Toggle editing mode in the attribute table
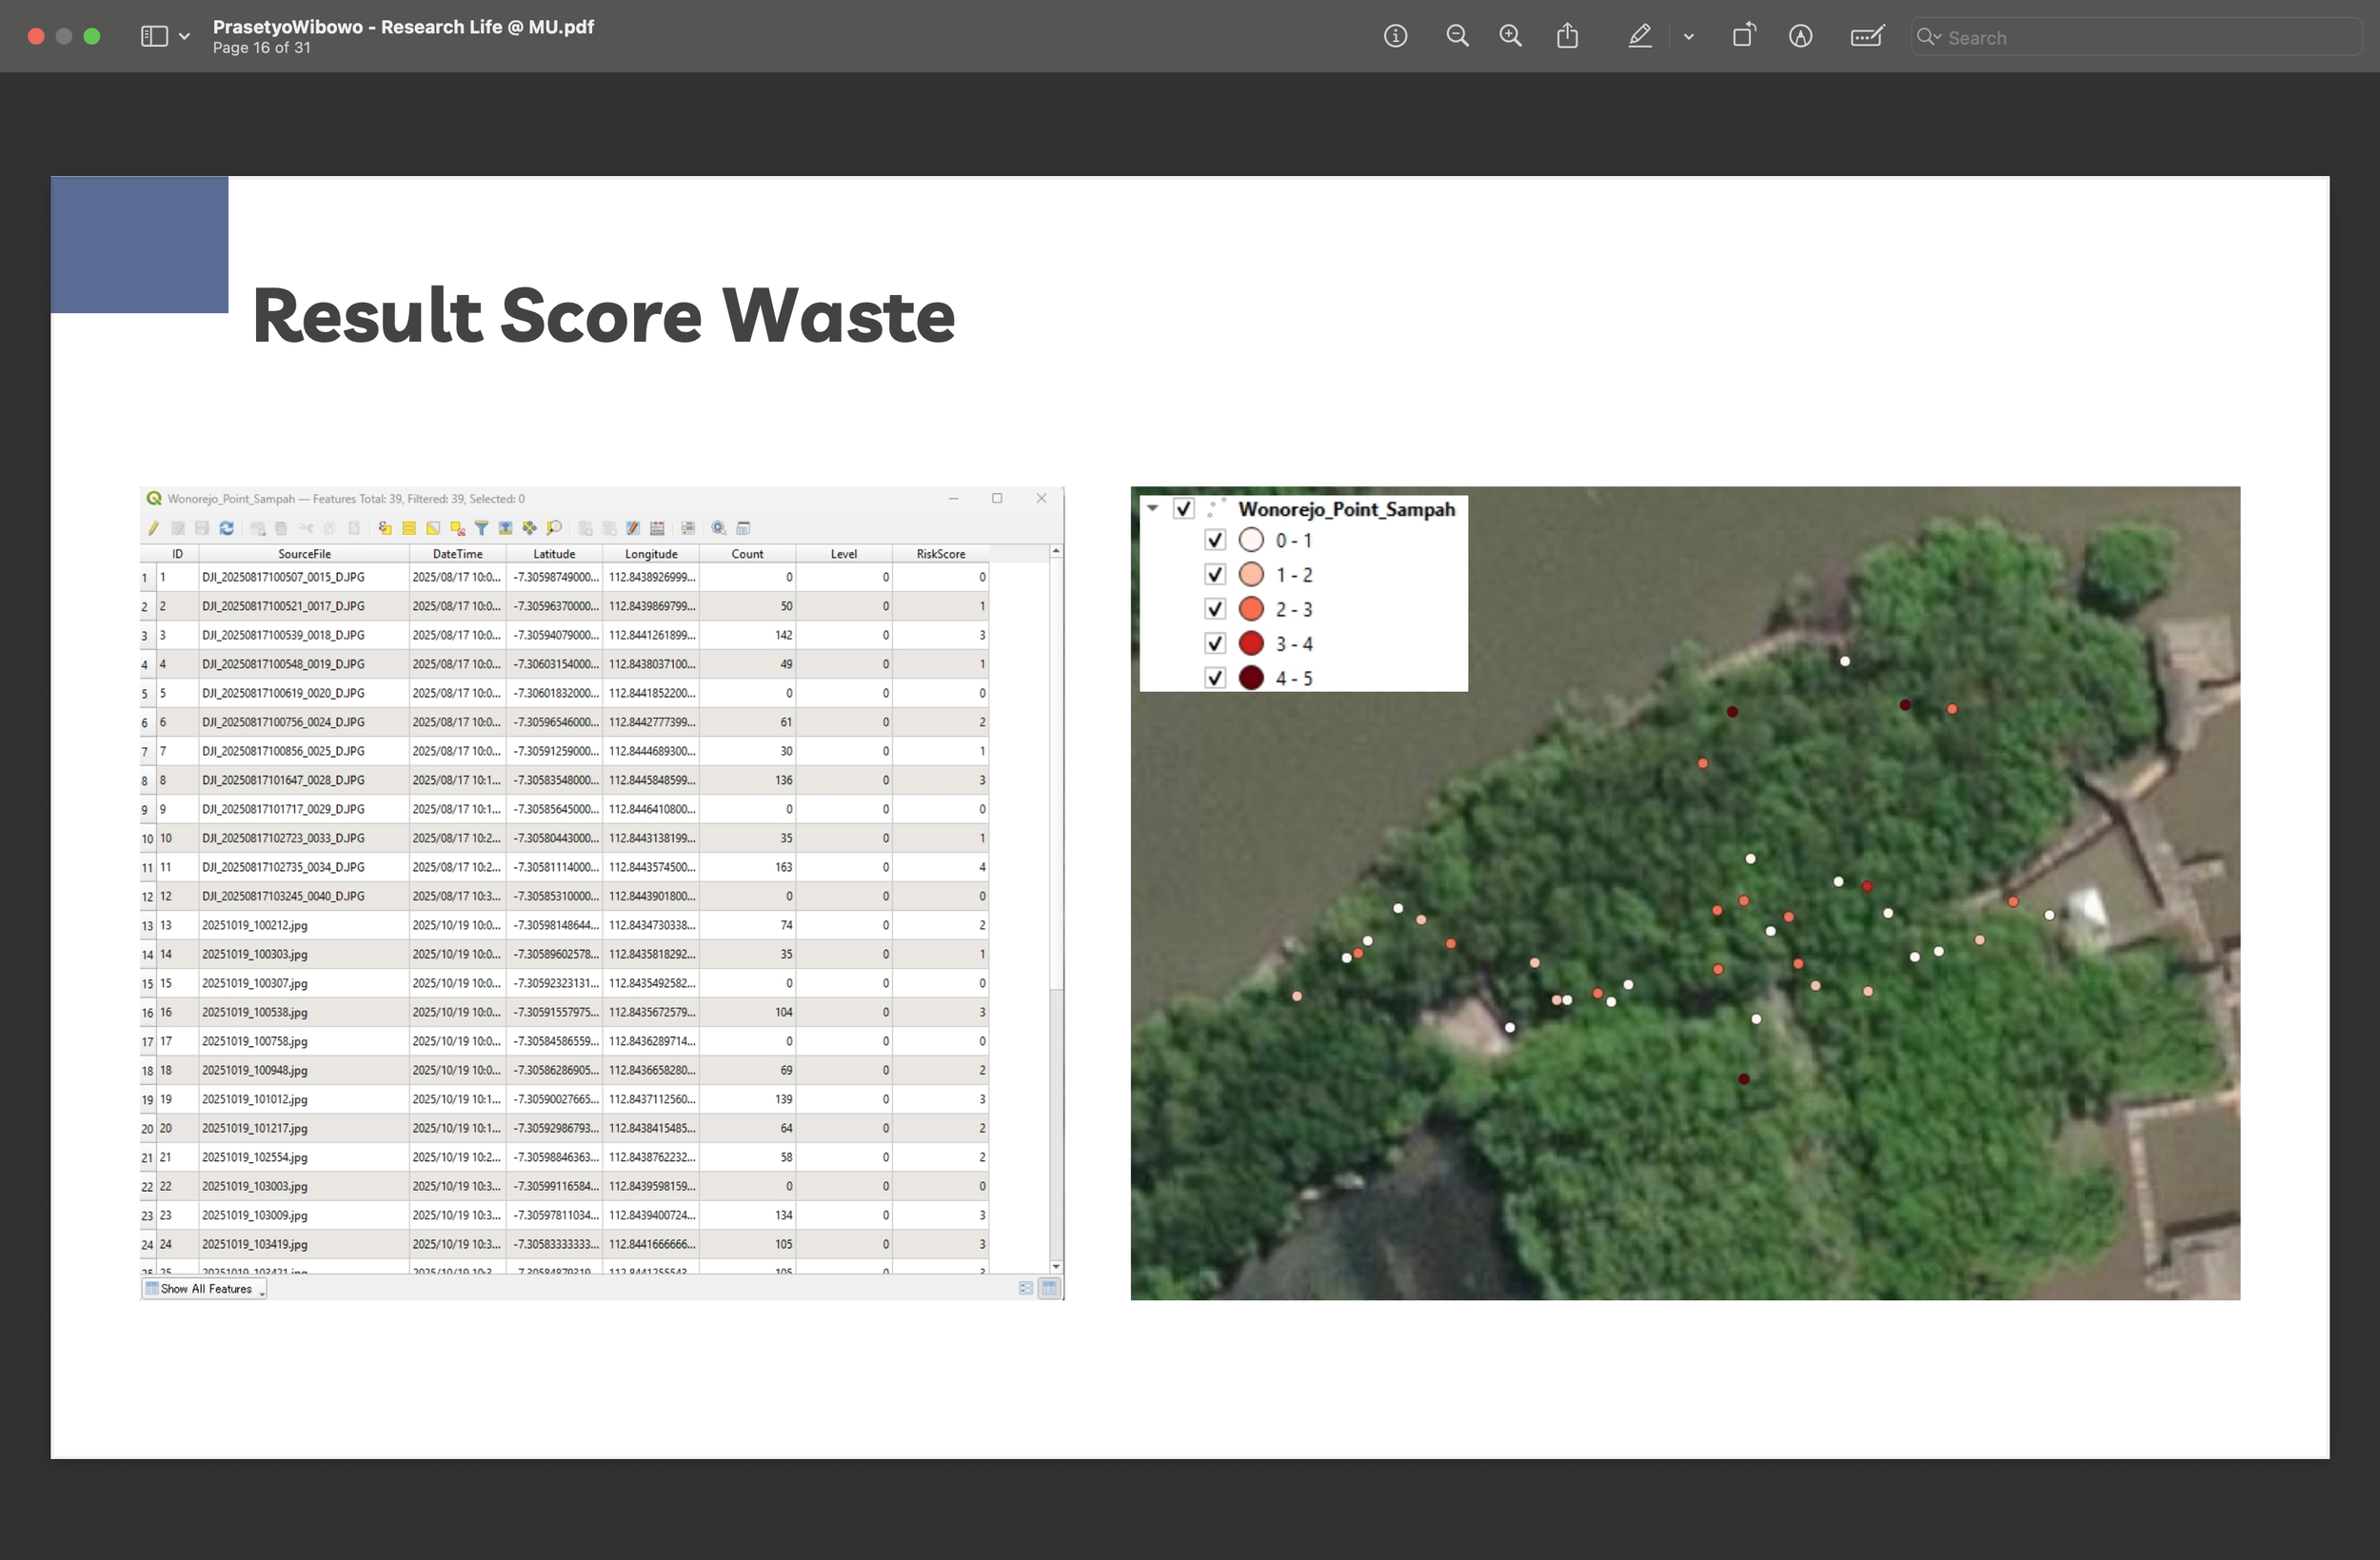This screenshot has height=1560, width=2380. coord(154,528)
